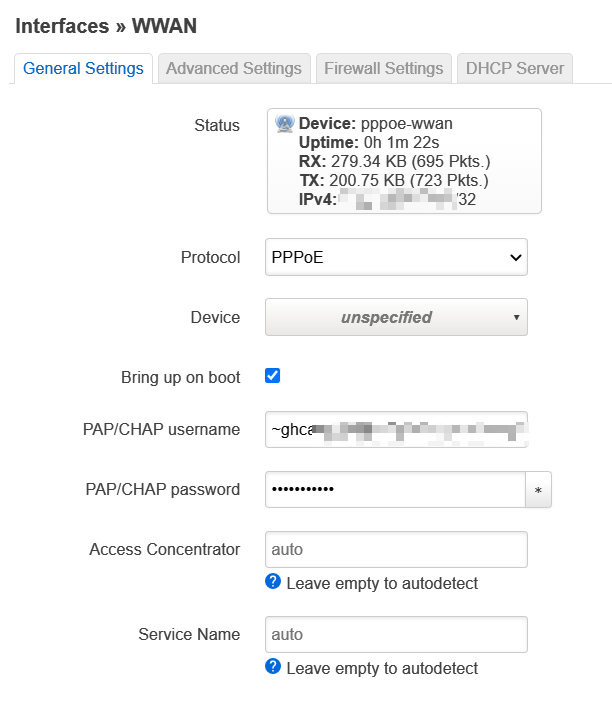Switch to the General Settings tab
This screenshot has height=706, width=612.
(83, 69)
